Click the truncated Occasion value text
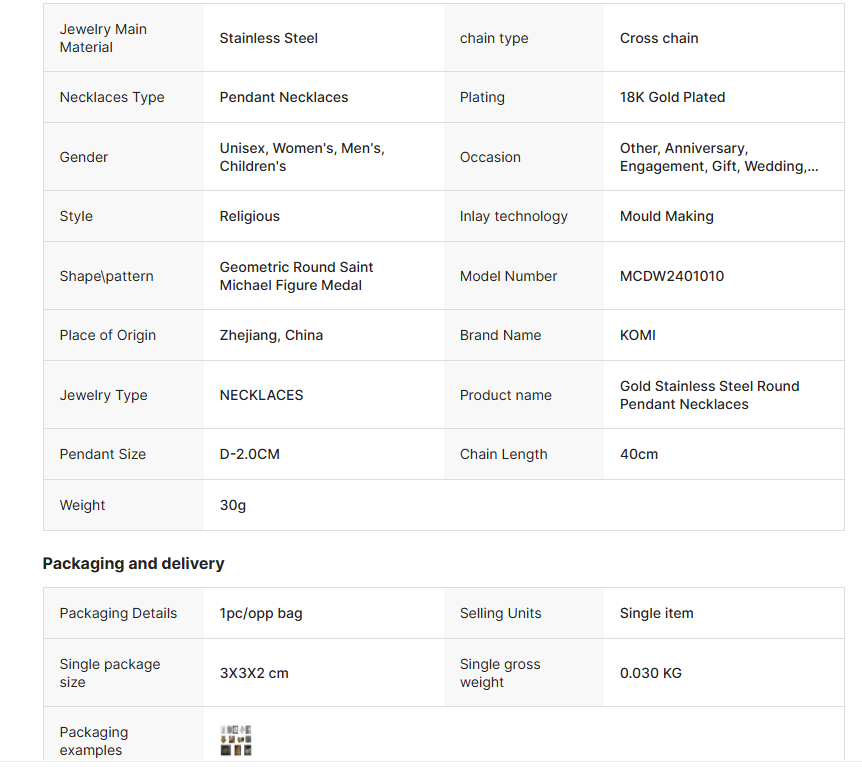 [719, 157]
